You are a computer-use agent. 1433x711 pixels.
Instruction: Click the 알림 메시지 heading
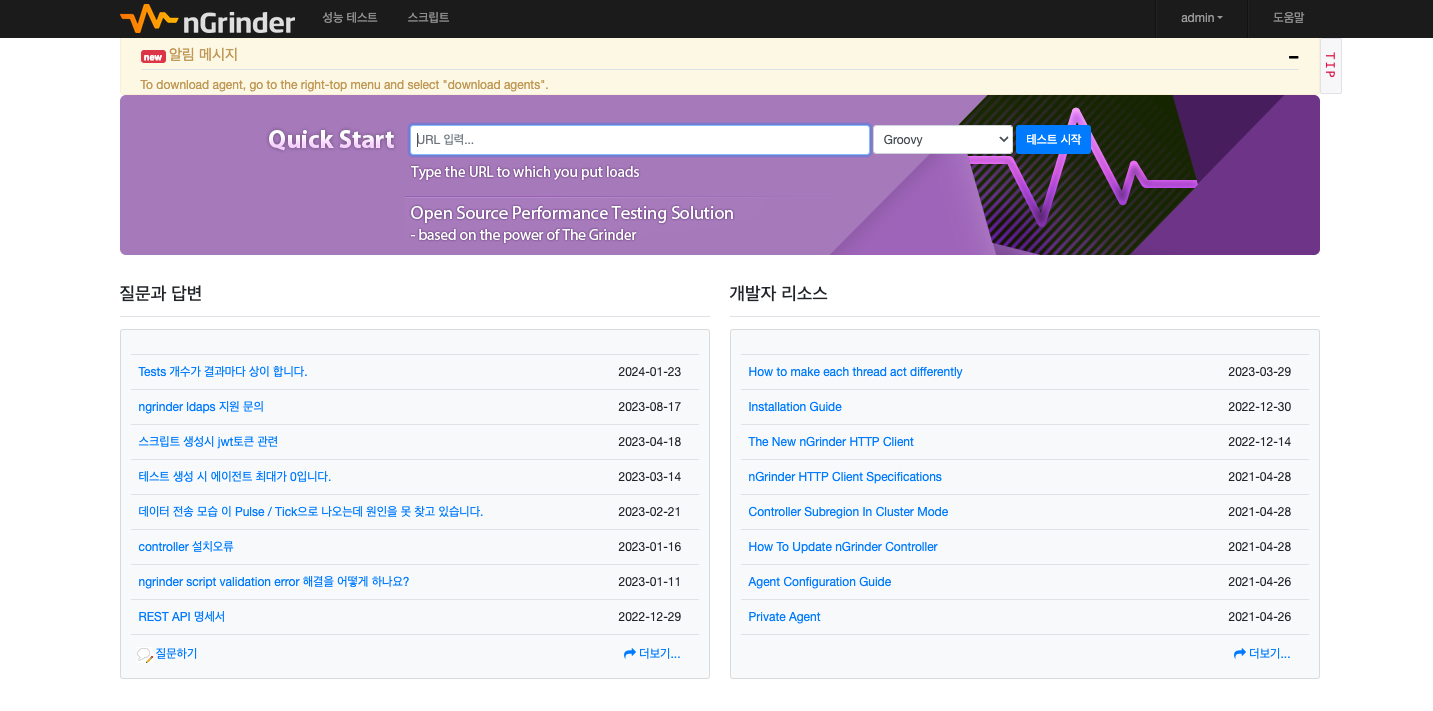[x=203, y=55]
